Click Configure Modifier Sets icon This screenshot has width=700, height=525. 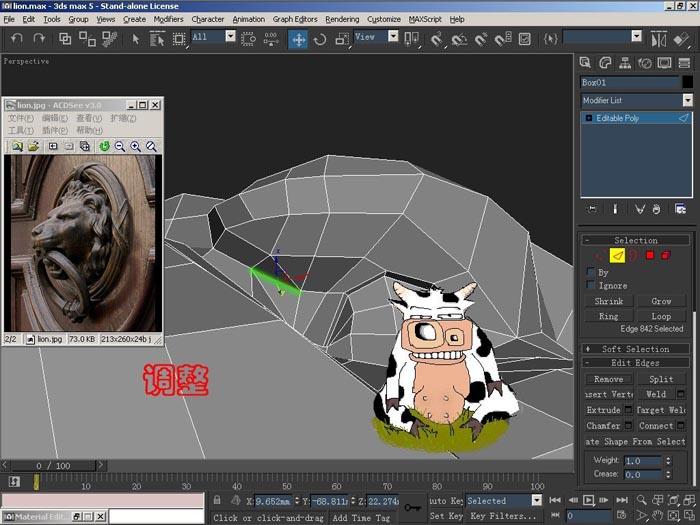point(680,209)
